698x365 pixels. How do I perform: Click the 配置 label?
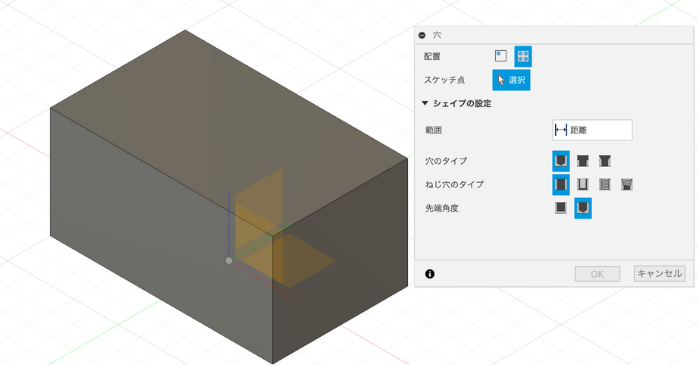point(432,57)
